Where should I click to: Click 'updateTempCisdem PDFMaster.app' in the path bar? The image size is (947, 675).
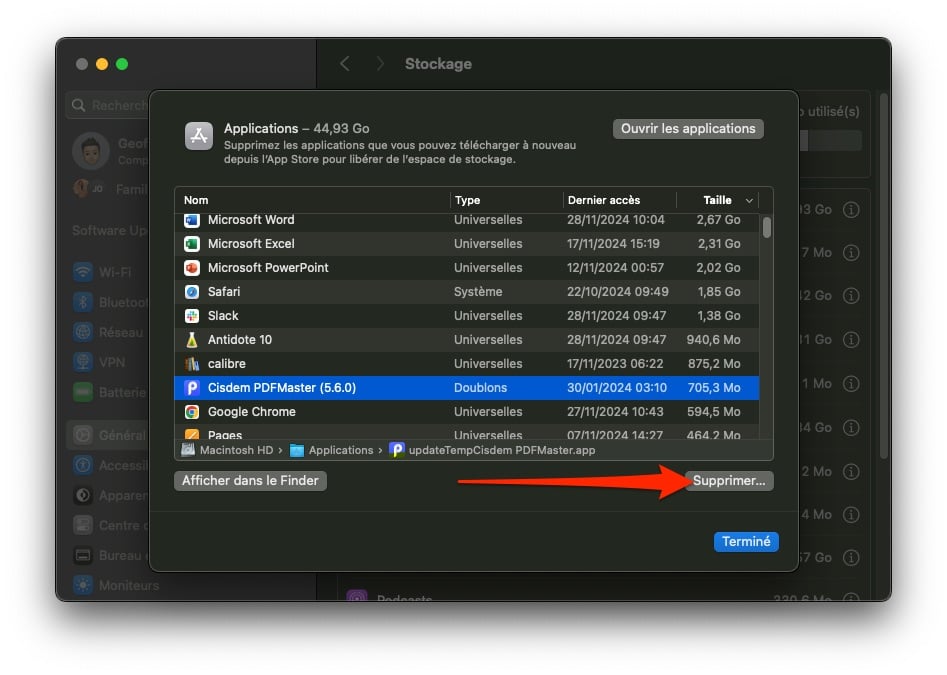coord(502,450)
